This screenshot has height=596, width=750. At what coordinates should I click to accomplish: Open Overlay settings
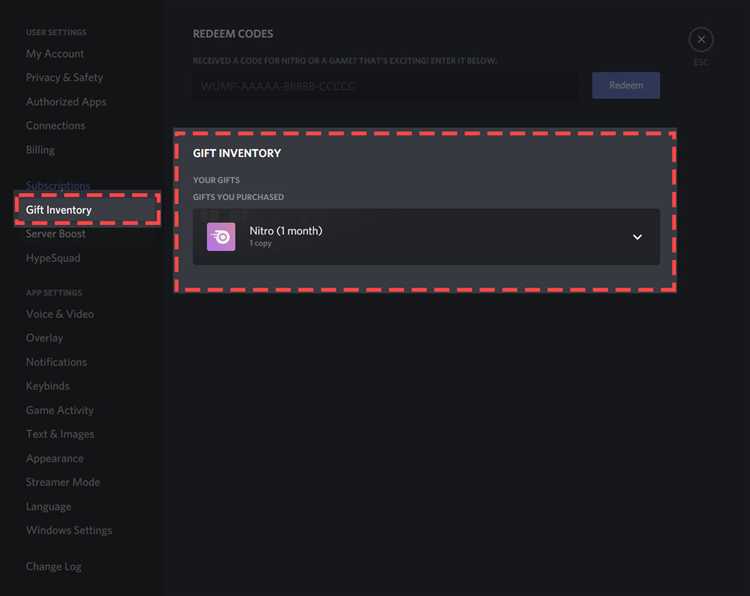pyautogui.click(x=44, y=338)
